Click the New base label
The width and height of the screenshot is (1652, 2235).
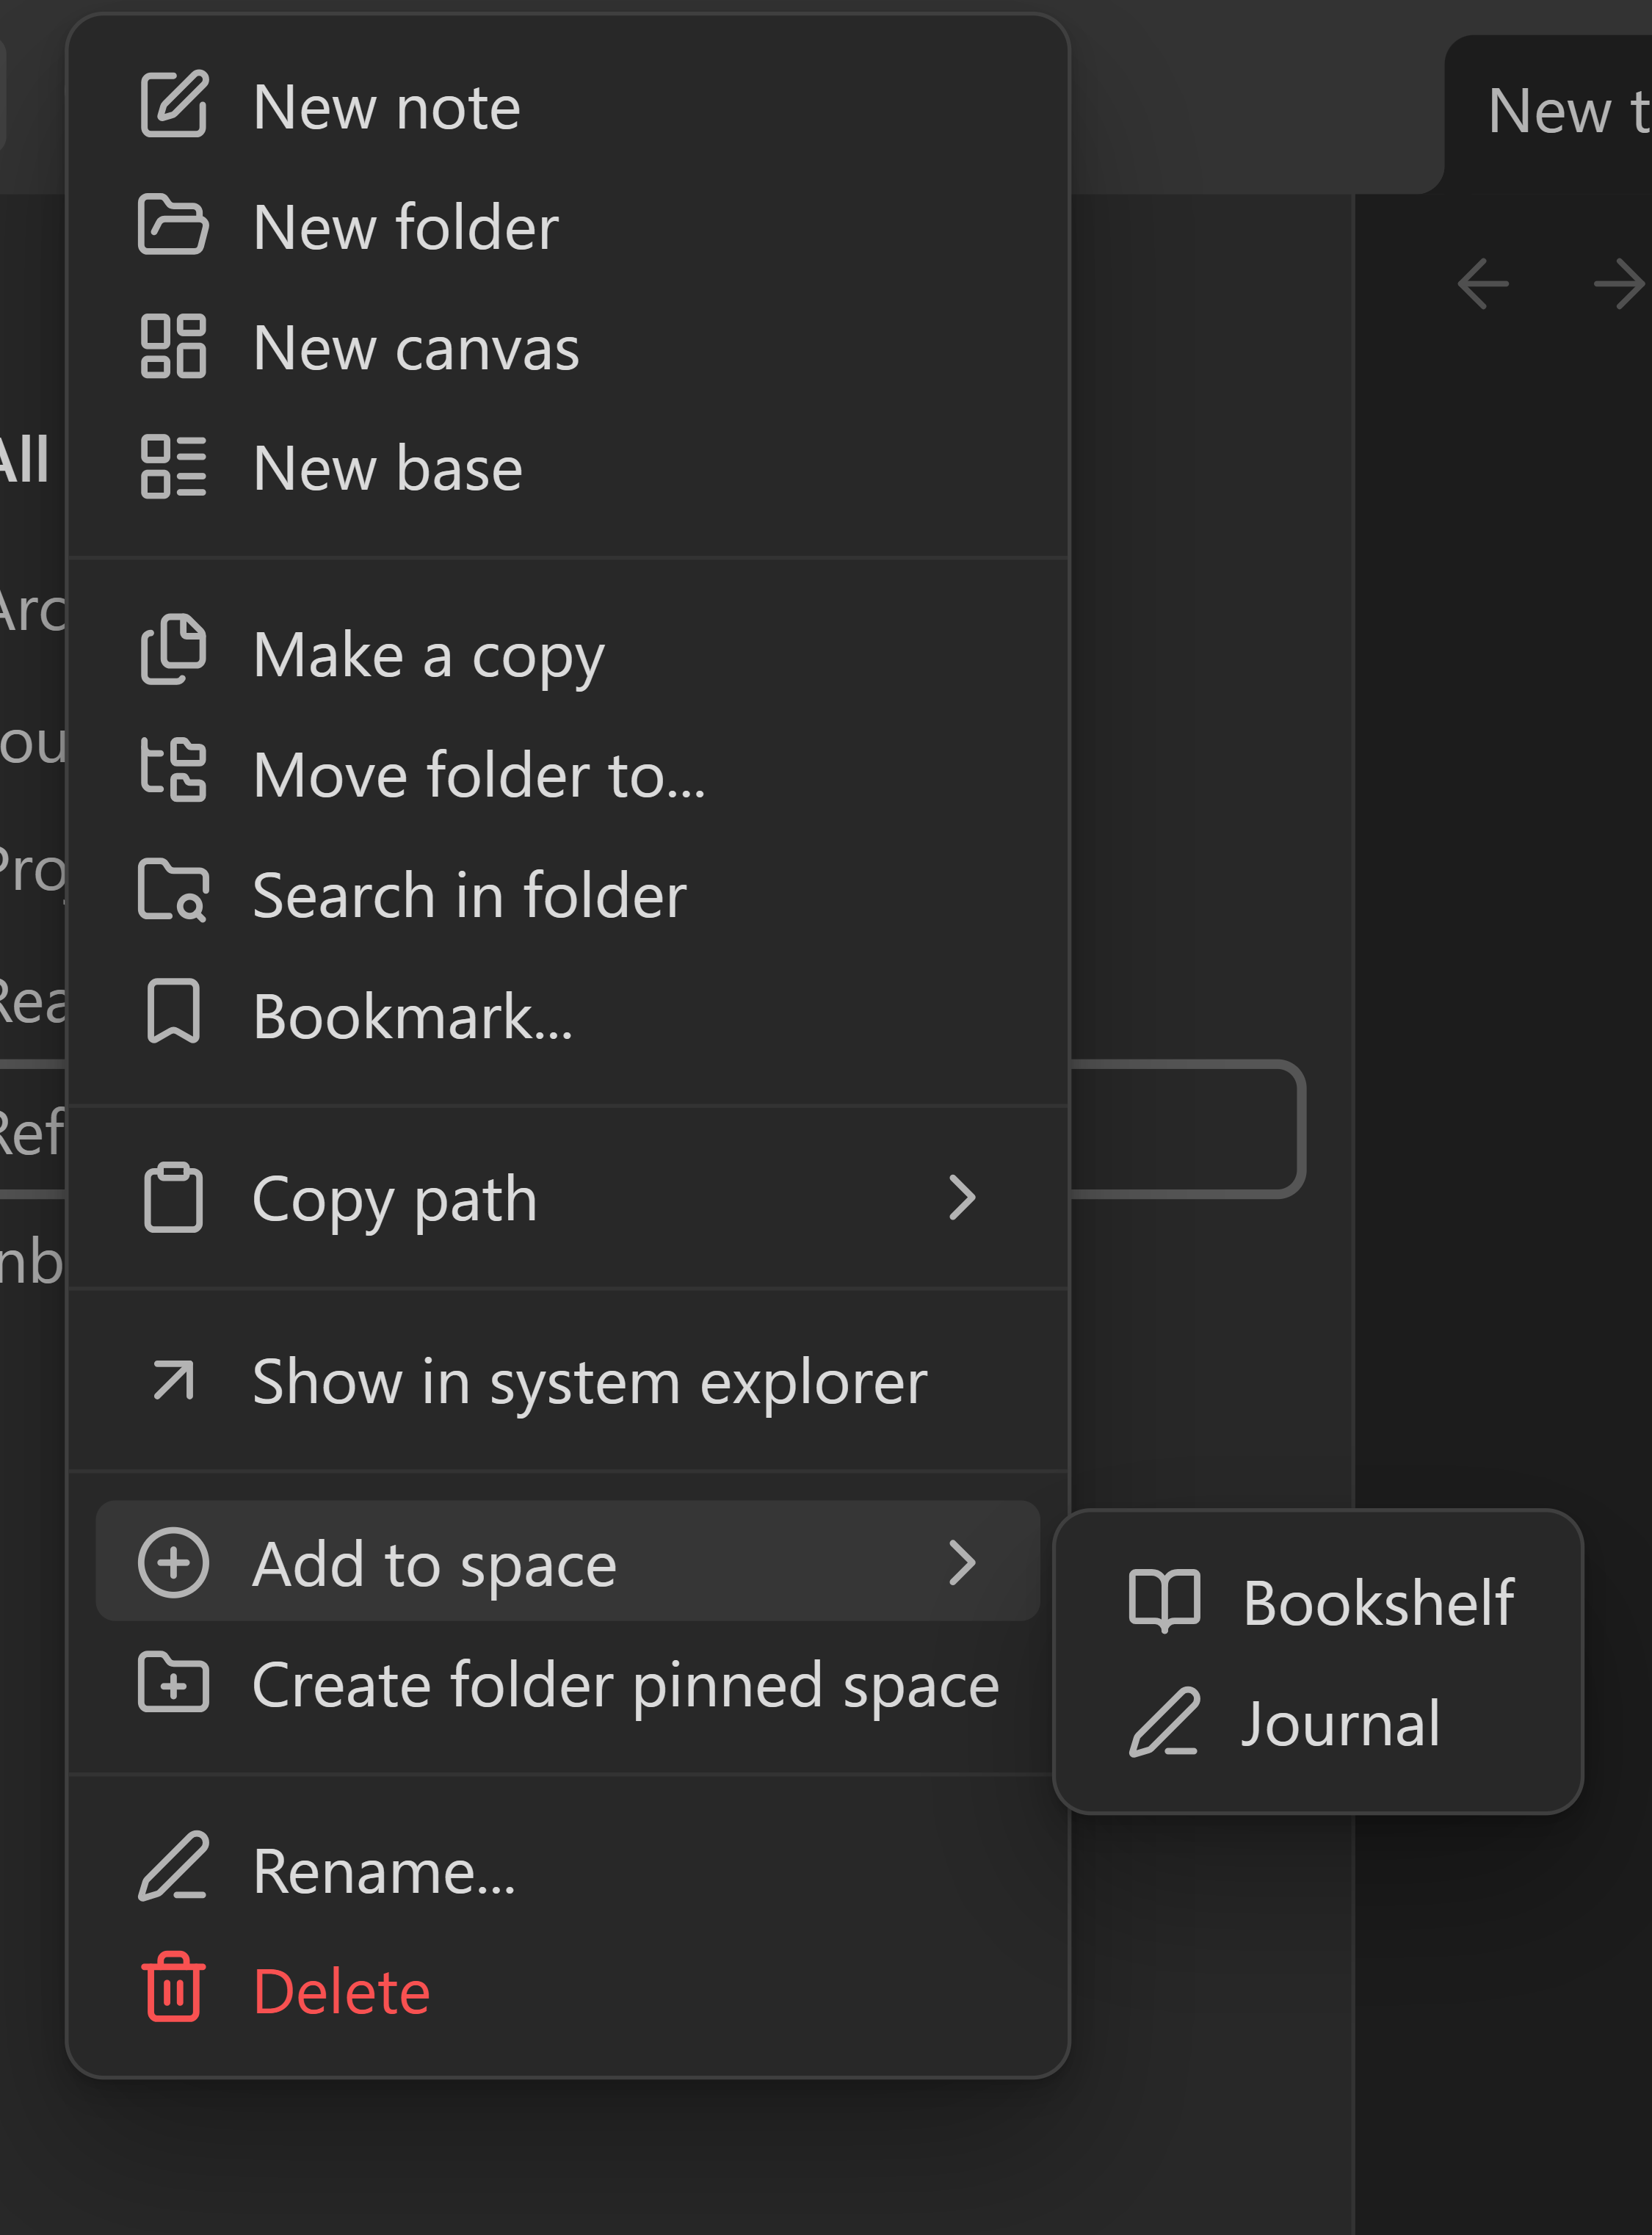(388, 468)
